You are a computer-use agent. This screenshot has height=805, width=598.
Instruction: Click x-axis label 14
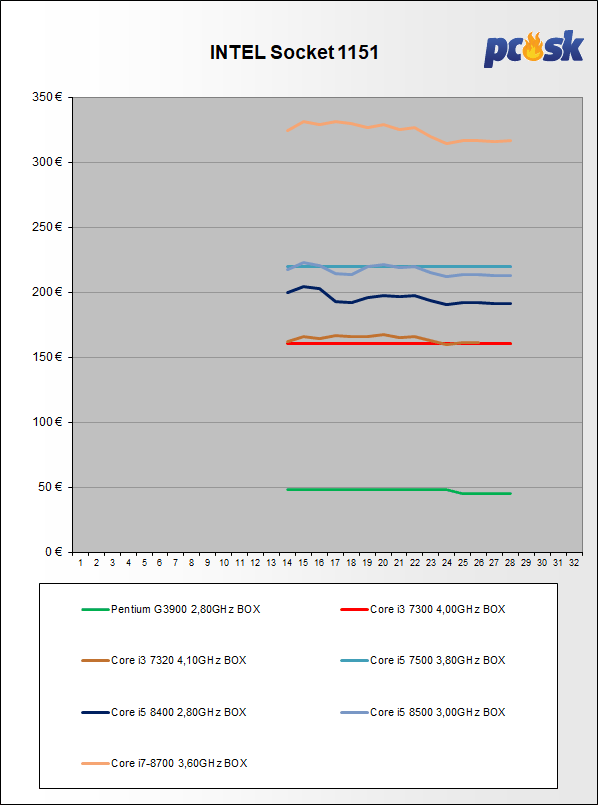[x=287, y=563]
